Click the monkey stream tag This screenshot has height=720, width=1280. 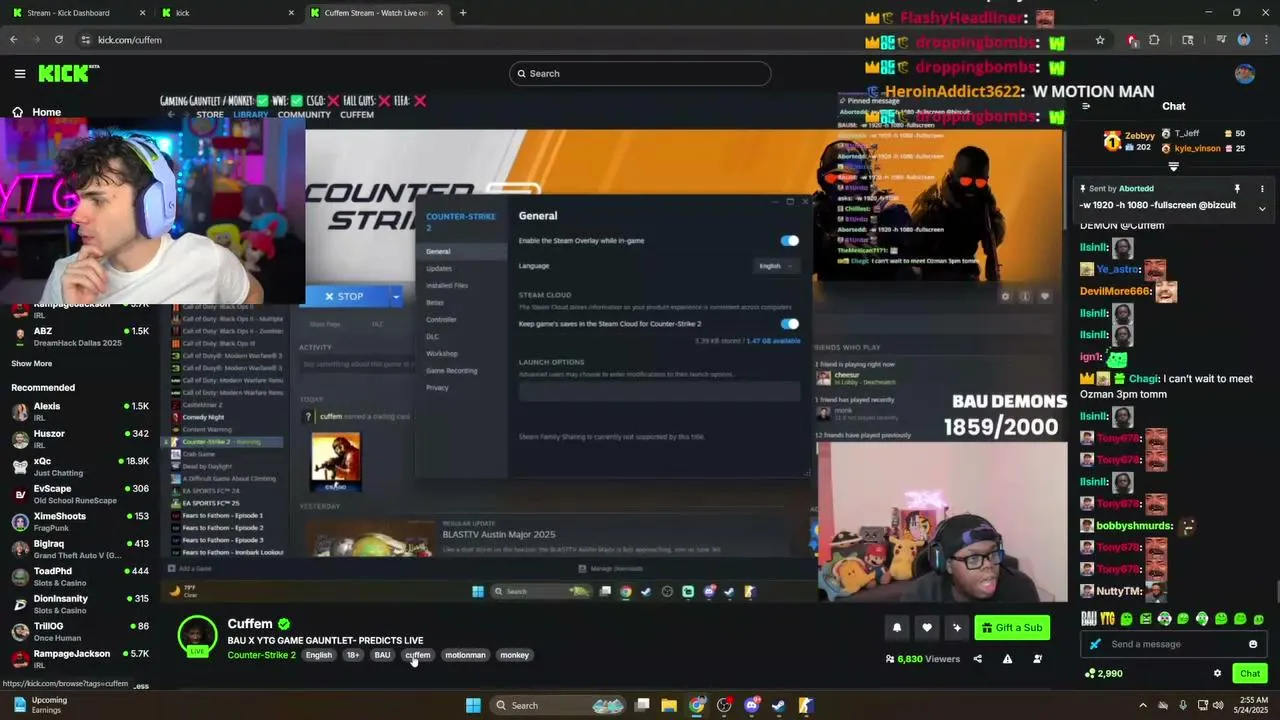point(514,655)
